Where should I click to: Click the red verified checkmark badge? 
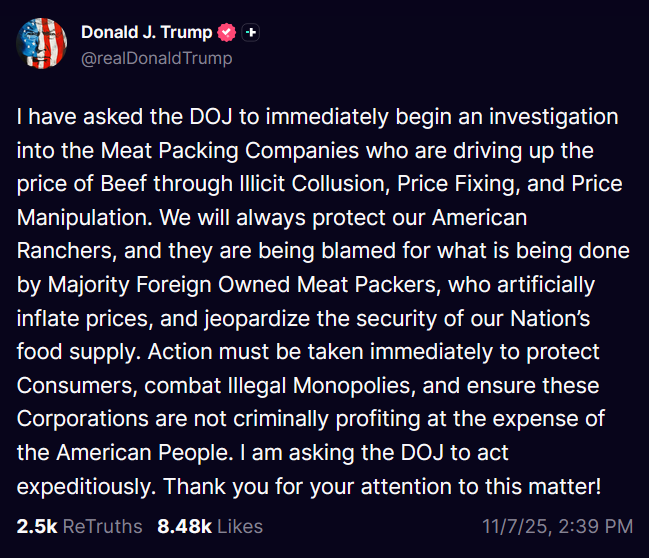[227, 33]
